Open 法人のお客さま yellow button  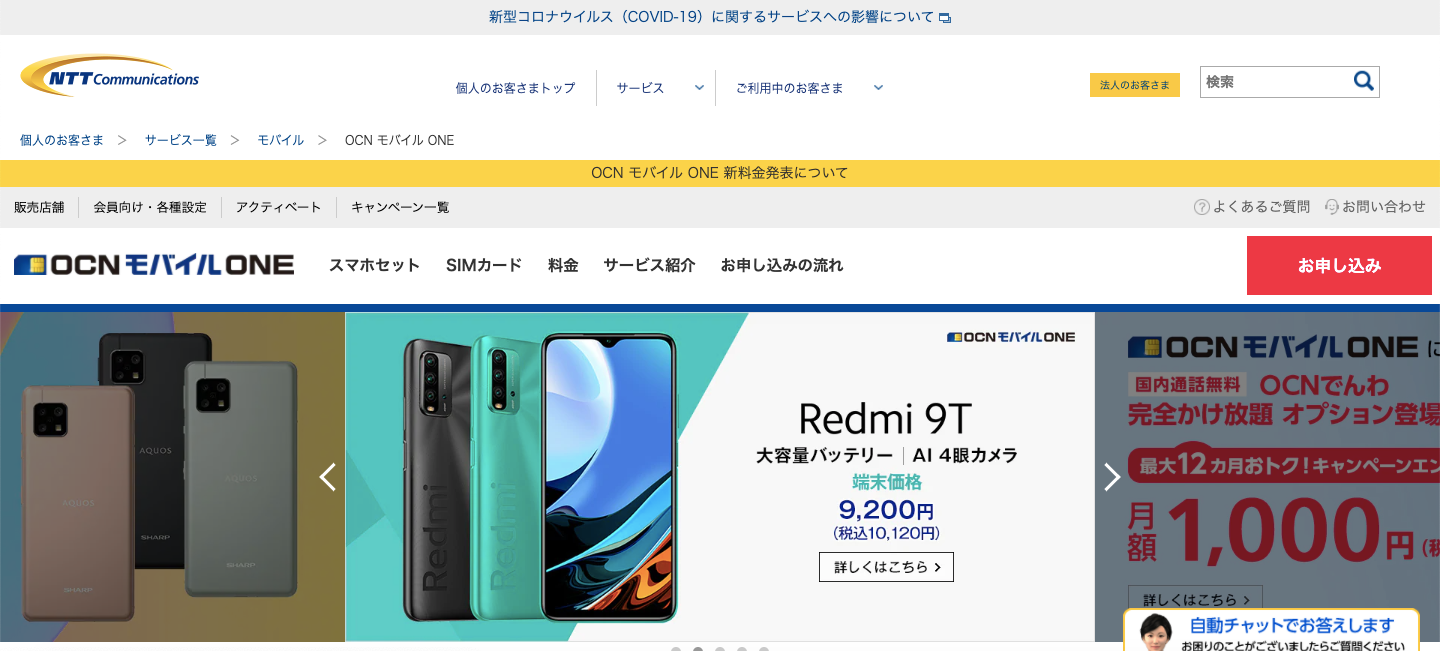pyautogui.click(x=1135, y=85)
